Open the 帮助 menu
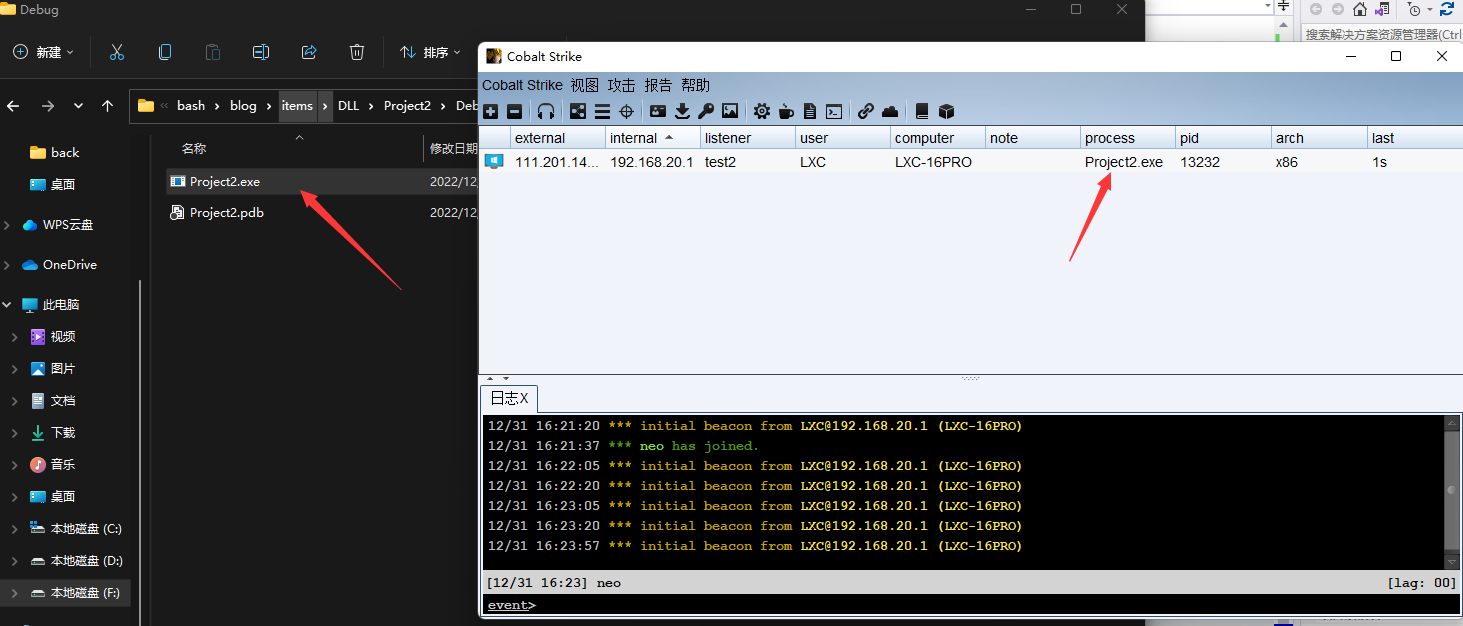1463x626 pixels. [x=695, y=85]
